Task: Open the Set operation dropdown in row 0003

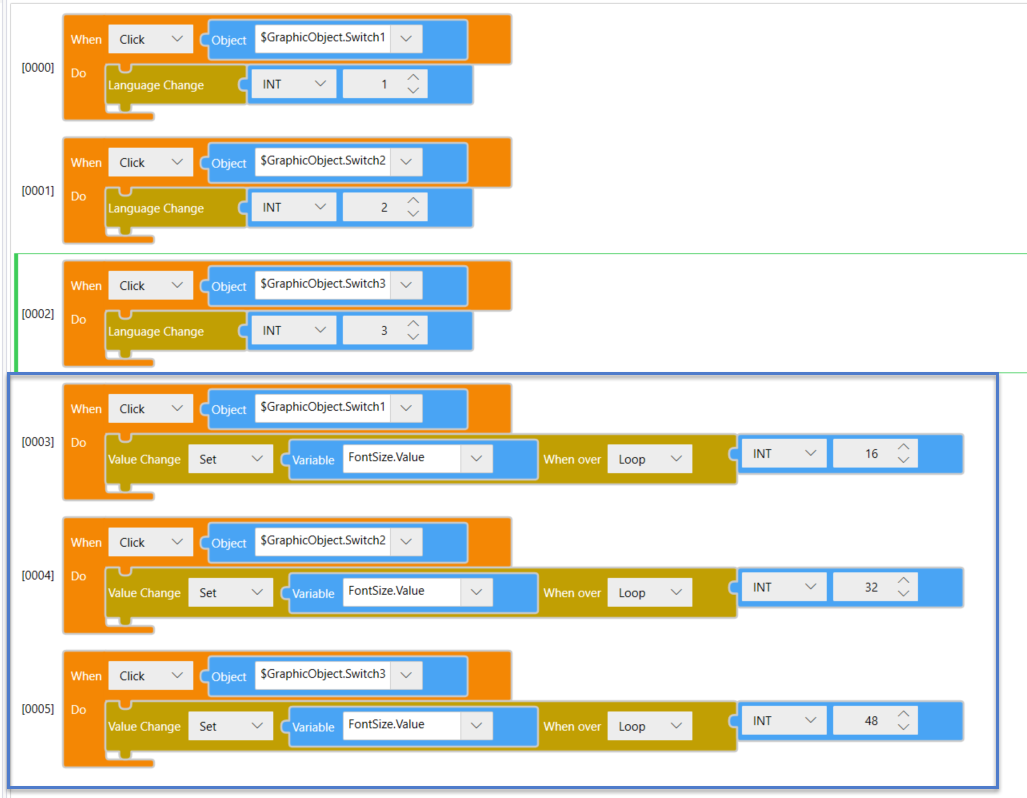Action: pyautogui.click(x=231, y=459)
